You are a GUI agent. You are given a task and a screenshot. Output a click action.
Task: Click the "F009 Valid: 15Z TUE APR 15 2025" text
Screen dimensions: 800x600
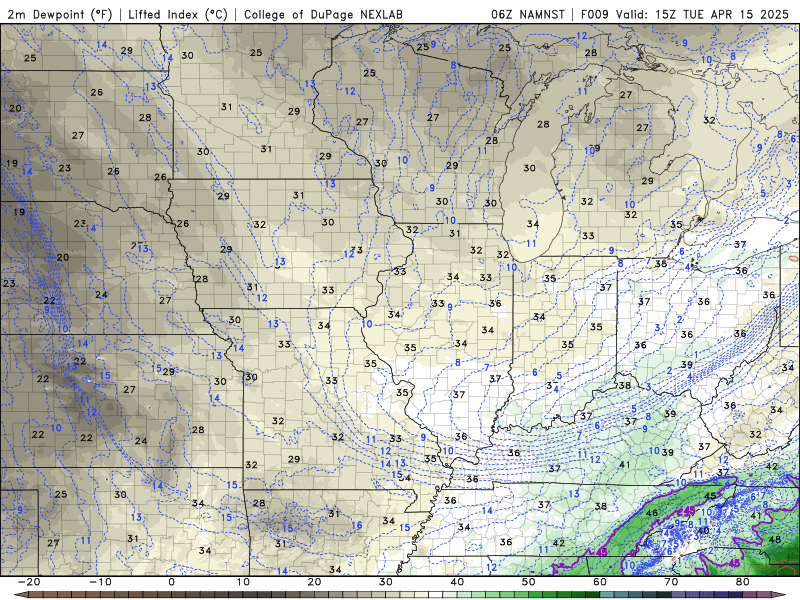pyautogui.click(x=685, y=14)
